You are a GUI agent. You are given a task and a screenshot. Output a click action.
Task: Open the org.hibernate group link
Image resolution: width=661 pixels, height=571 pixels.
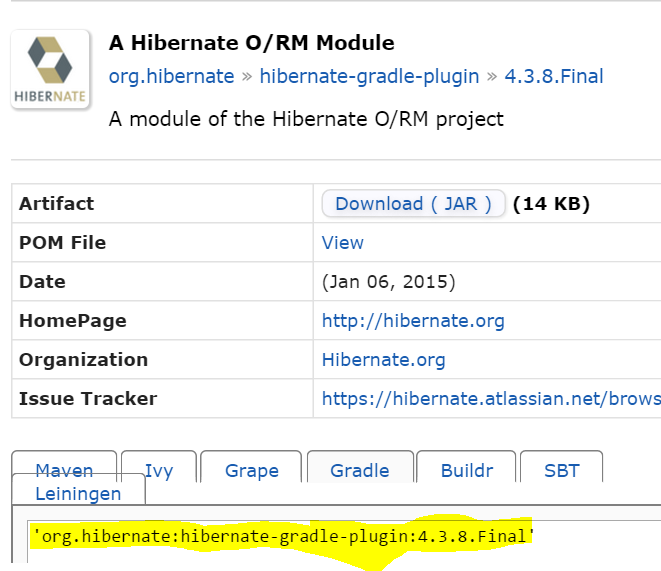[x=171, y=76]
